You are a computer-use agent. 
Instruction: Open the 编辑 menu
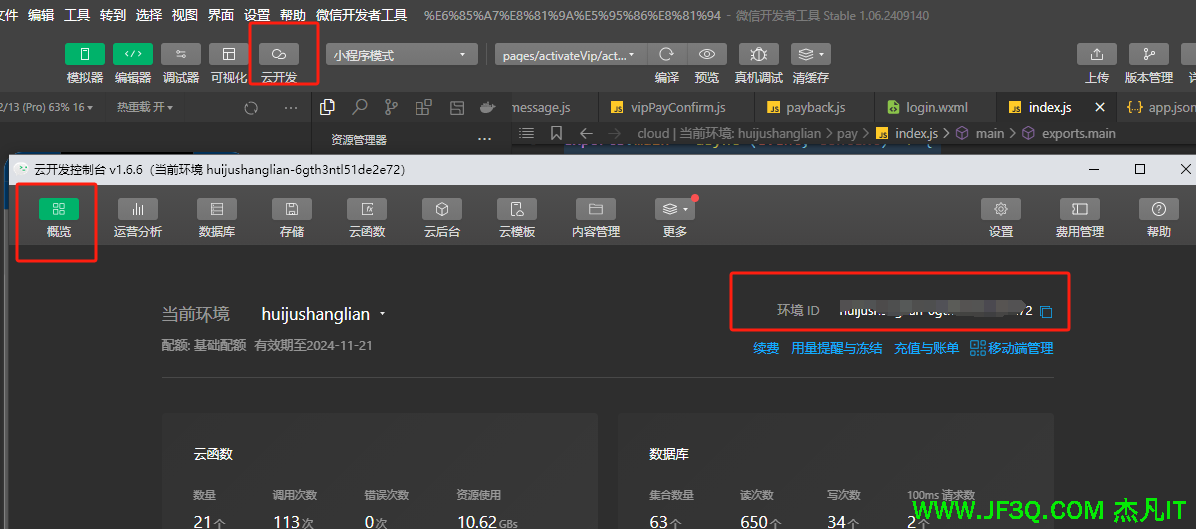coord(41,15)
